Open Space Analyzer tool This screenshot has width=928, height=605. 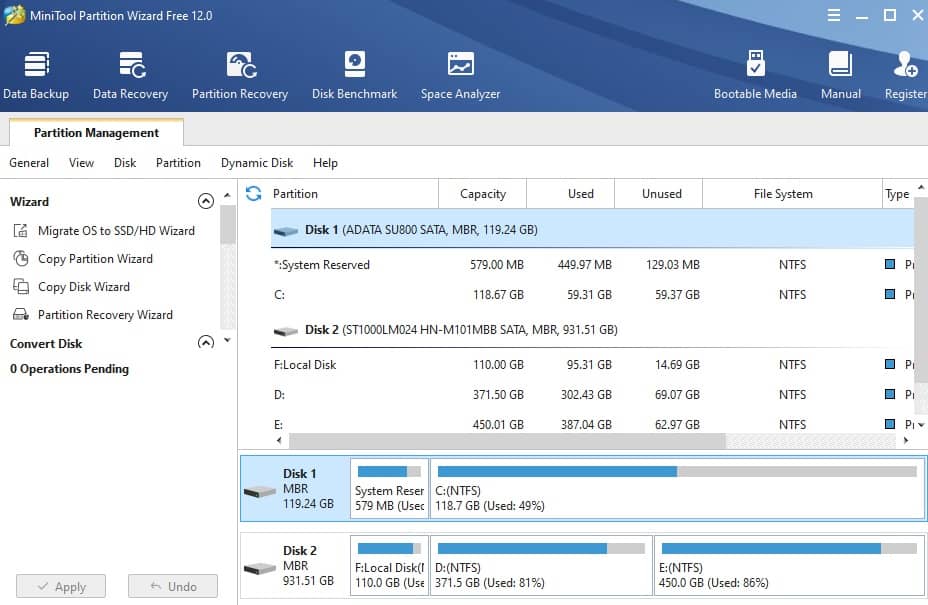pos(460,76)
